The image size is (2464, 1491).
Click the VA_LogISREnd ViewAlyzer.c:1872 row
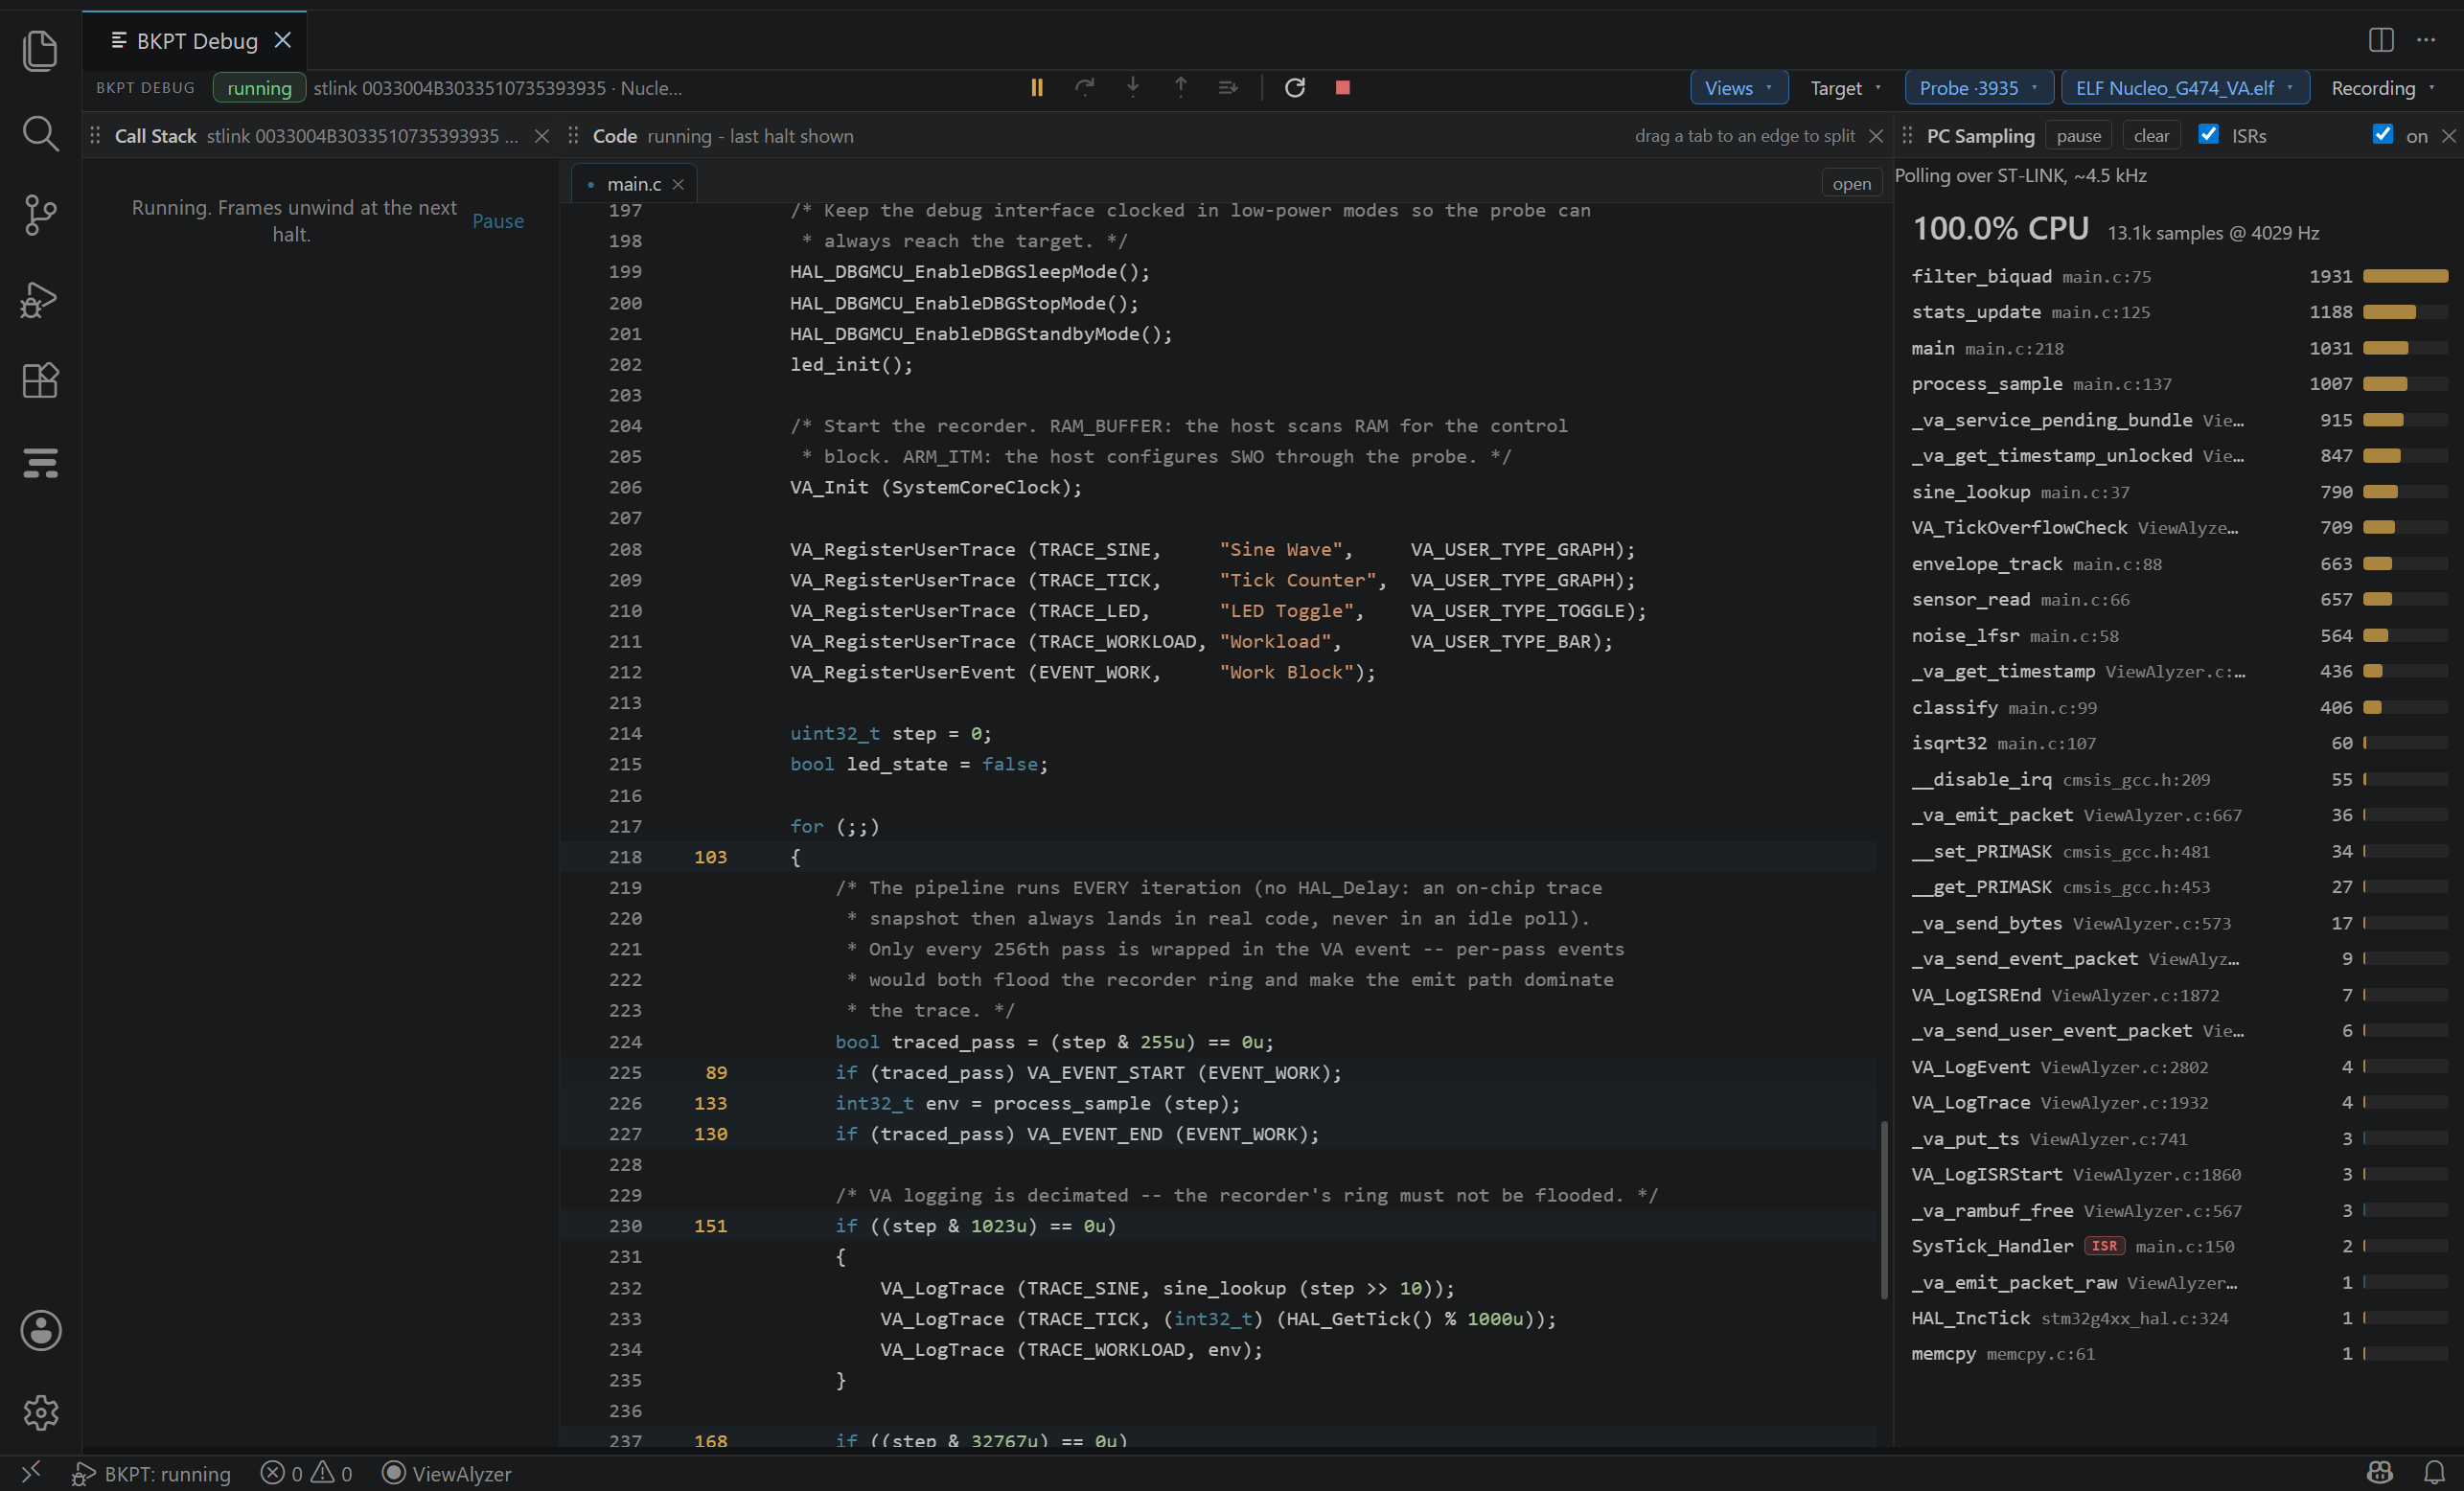click(x=2178, y=995)
